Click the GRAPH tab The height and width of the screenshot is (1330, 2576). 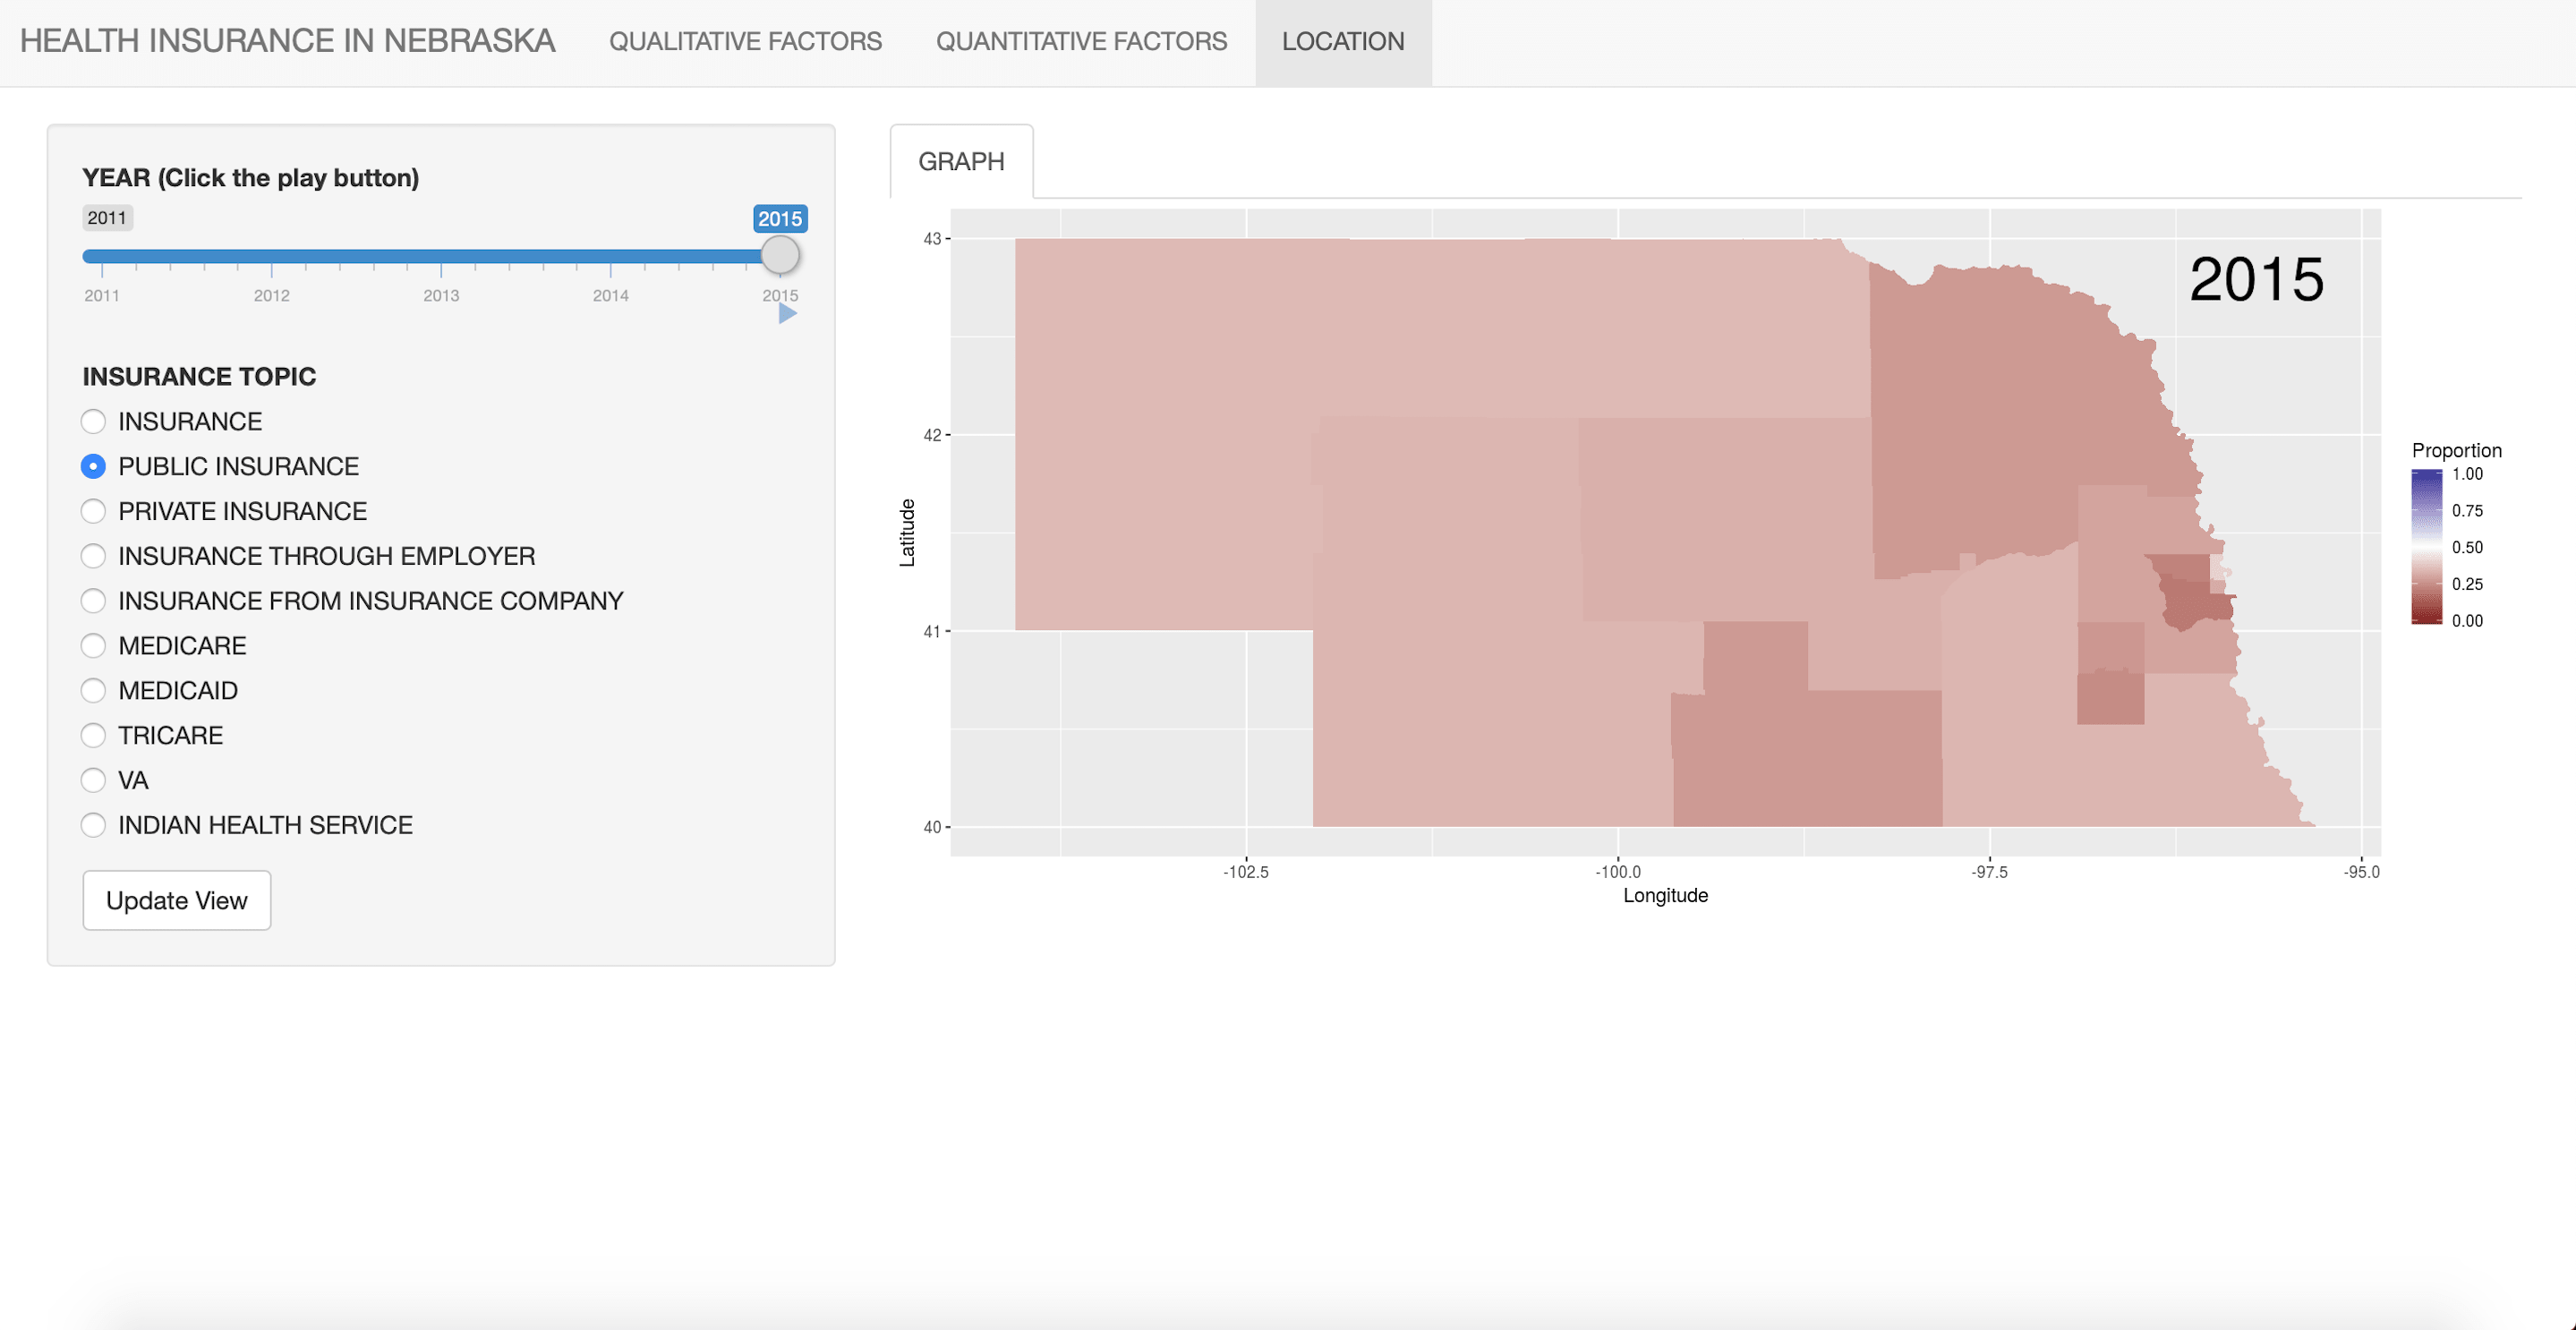(960, 162)
